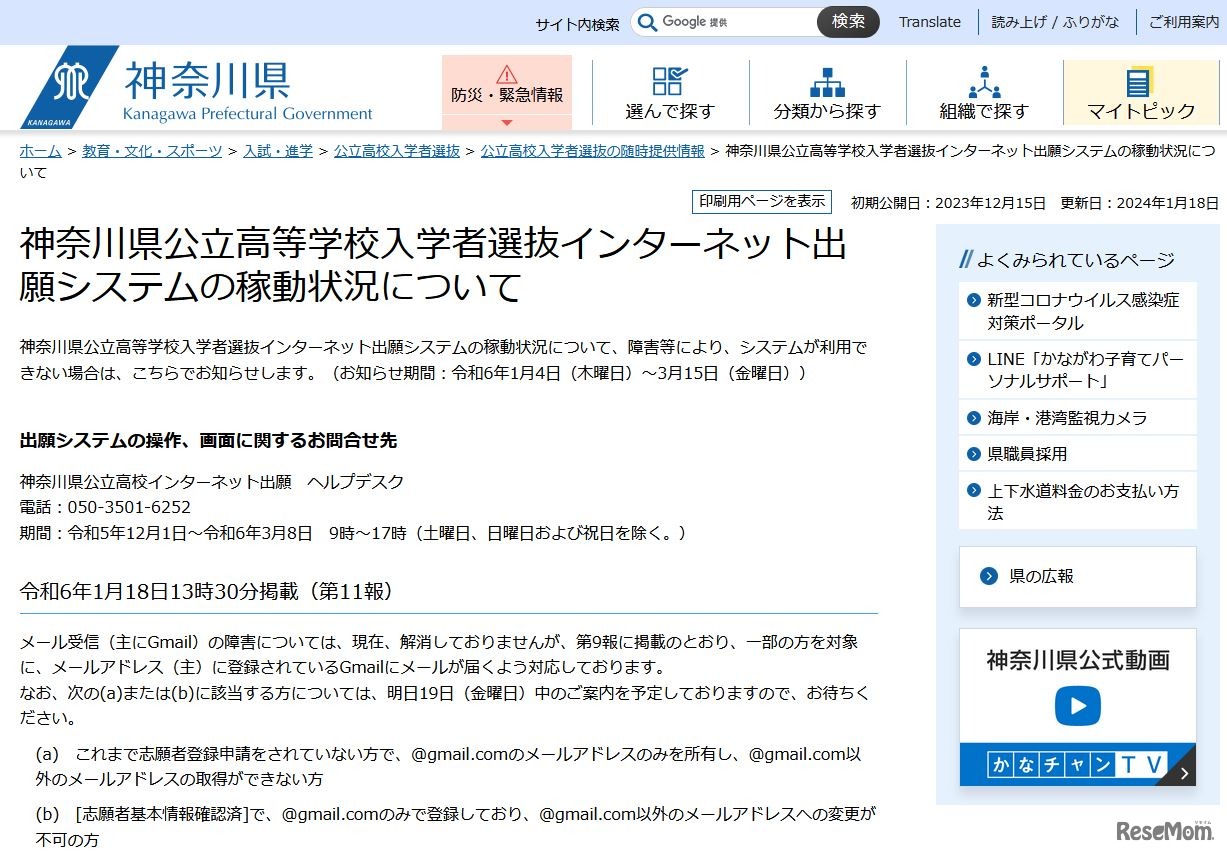This screenshot has width=1227, height=854.
Task: Show the 印刷用ページを表示 print view
Action: pos(761,201)
